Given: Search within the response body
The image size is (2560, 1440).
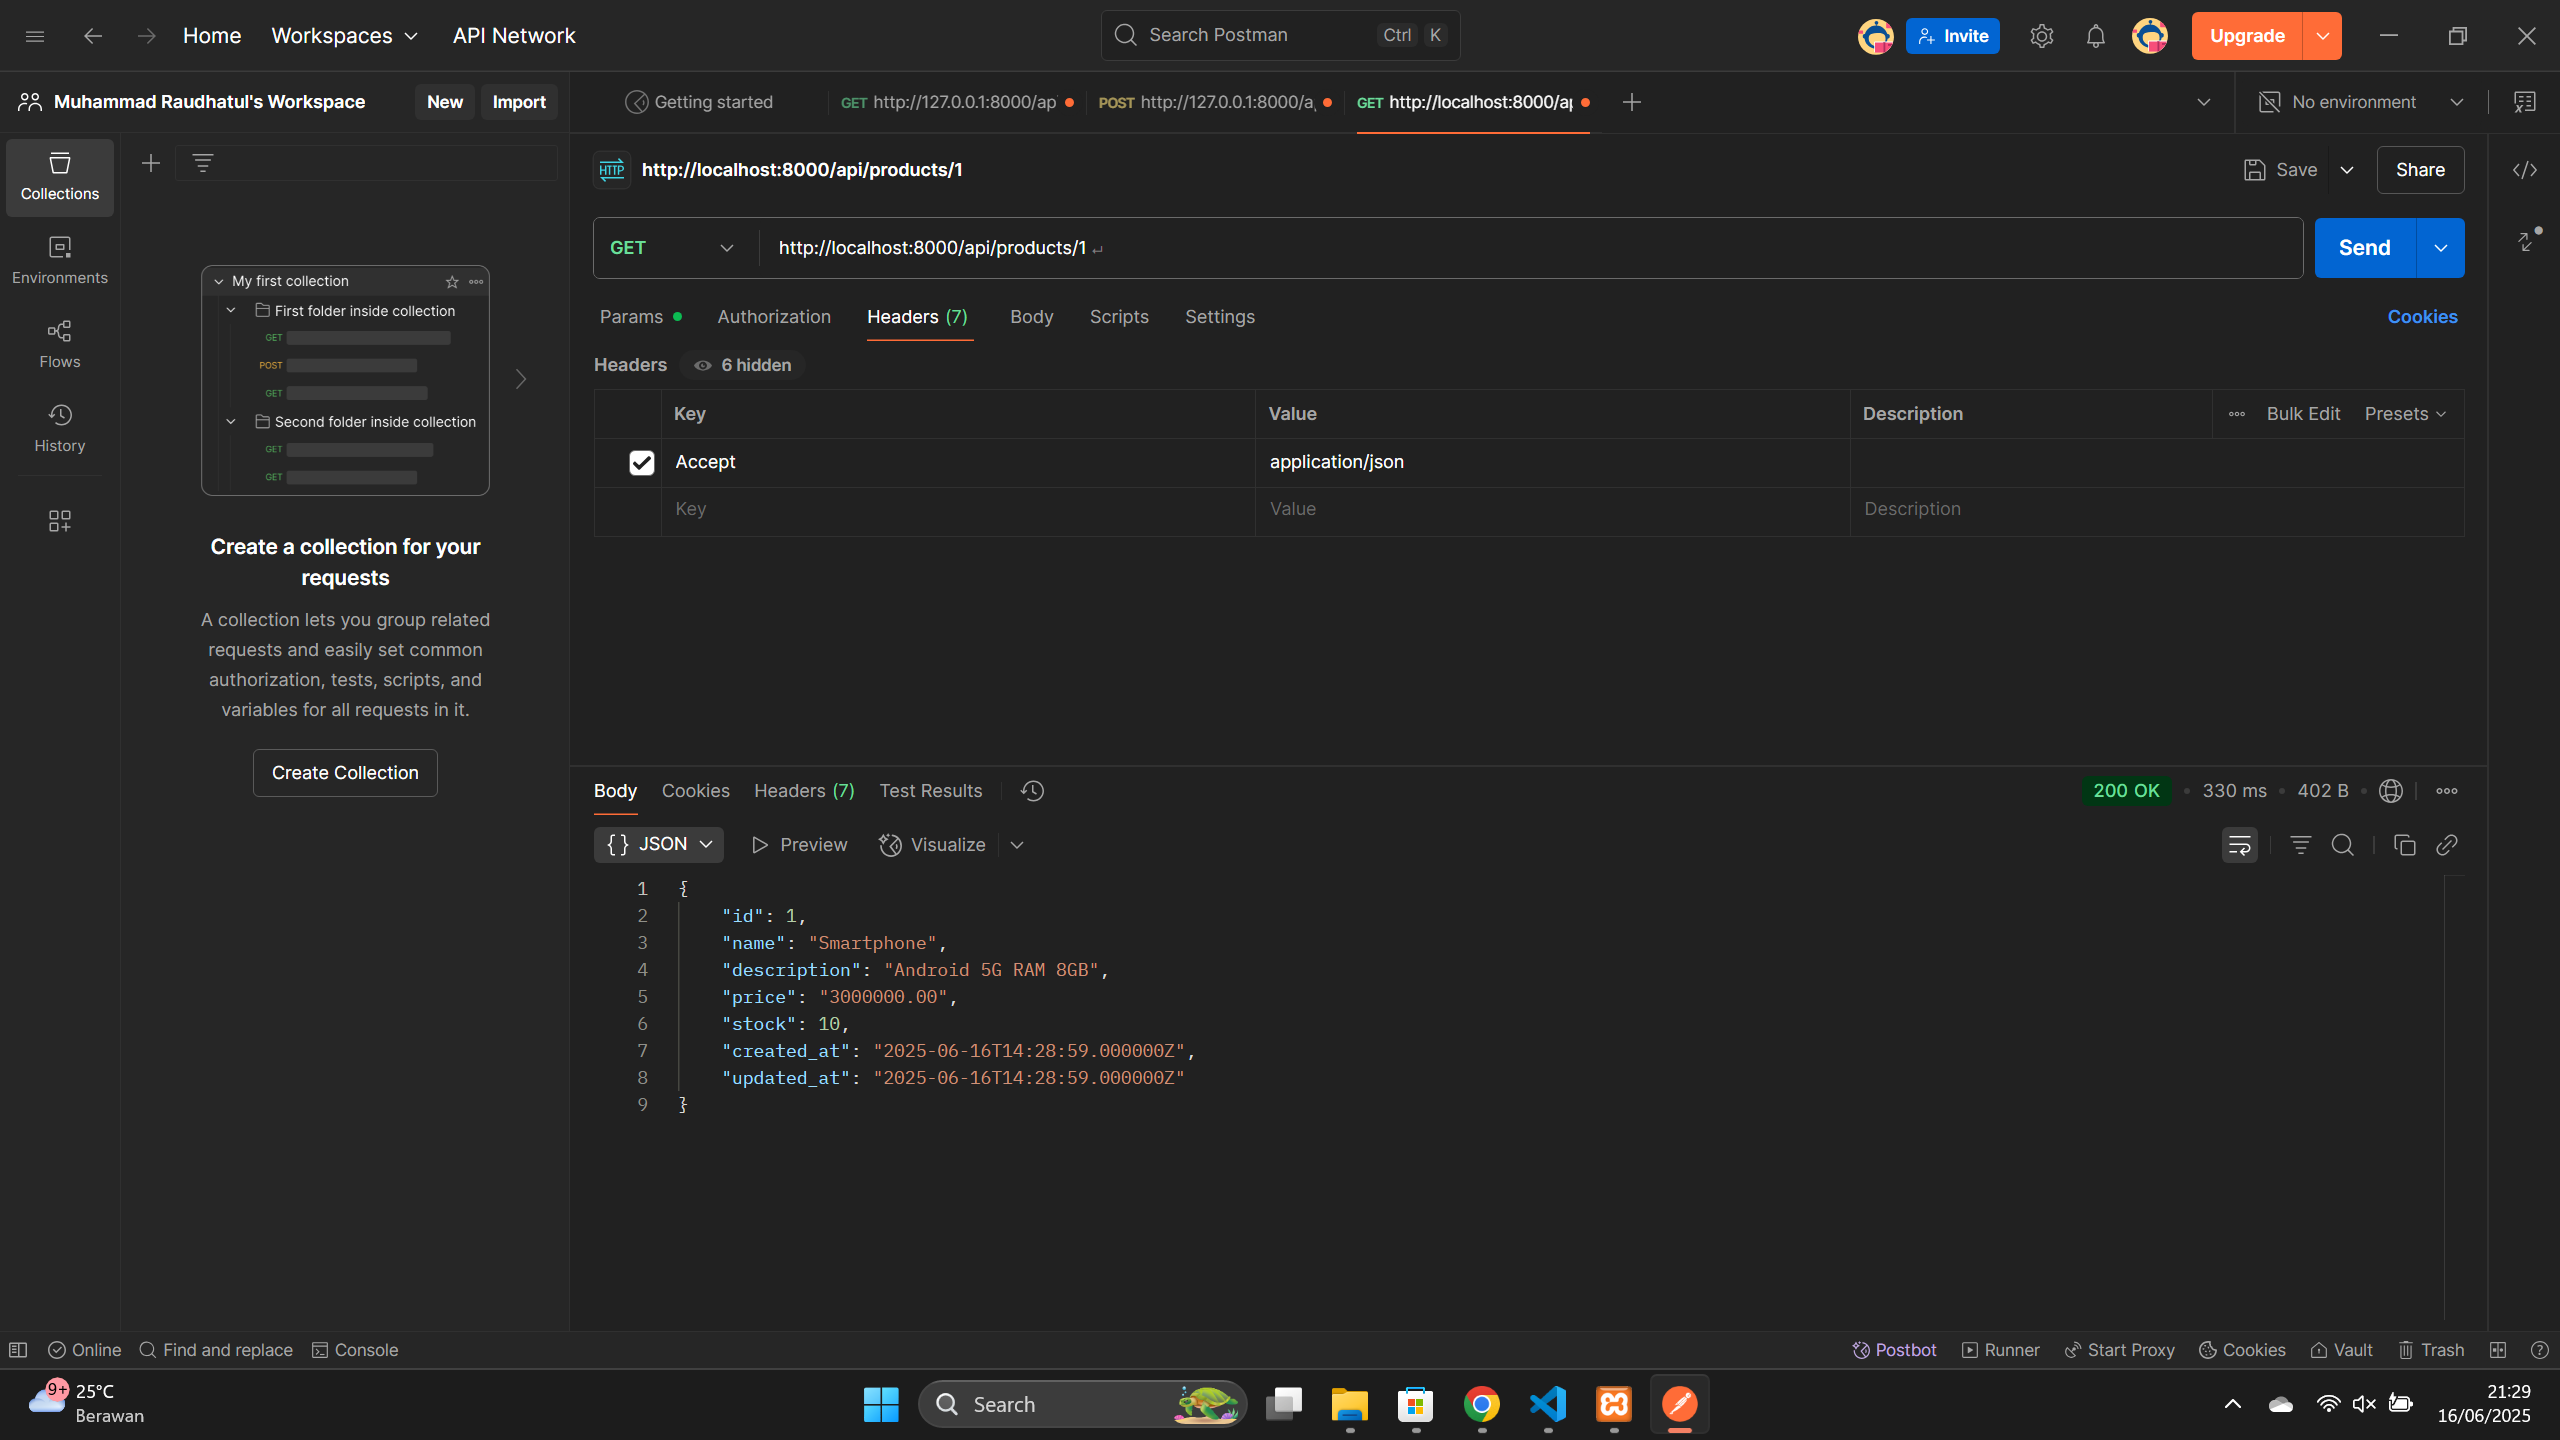Looking at the screenshot, I should tap(2342, 845).
